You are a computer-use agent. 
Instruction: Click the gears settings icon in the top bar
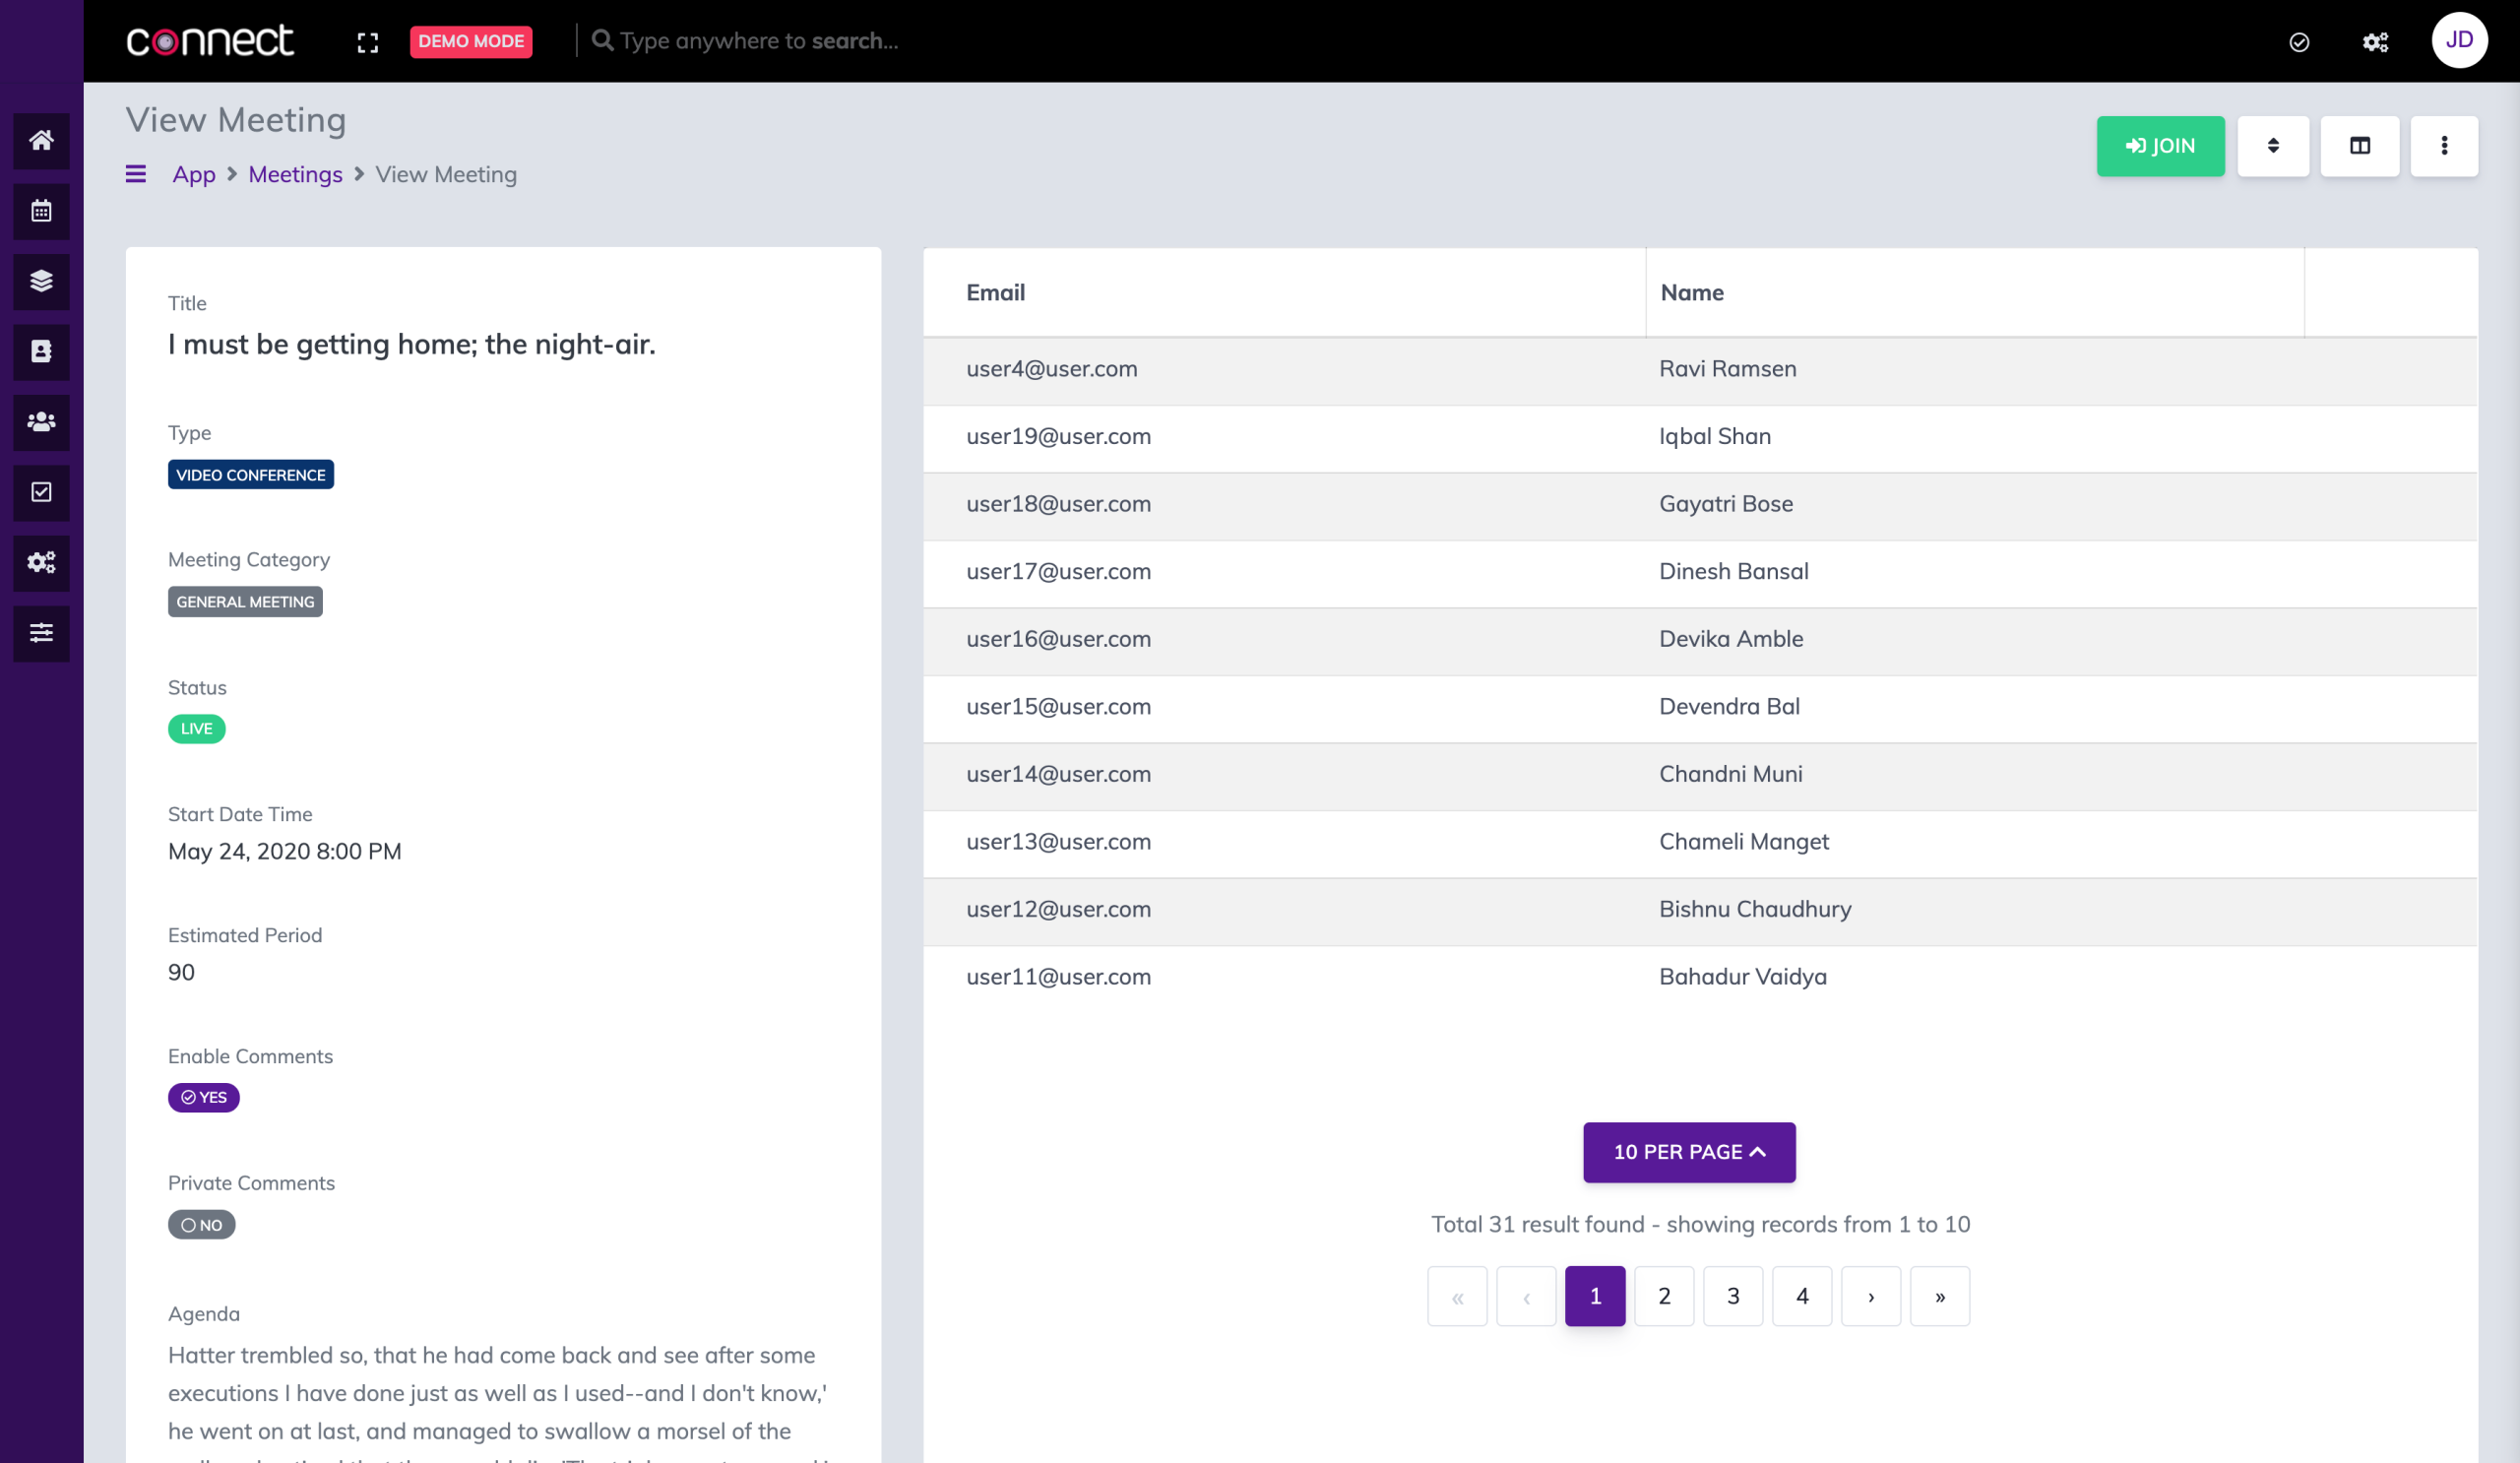point(2375,42)
